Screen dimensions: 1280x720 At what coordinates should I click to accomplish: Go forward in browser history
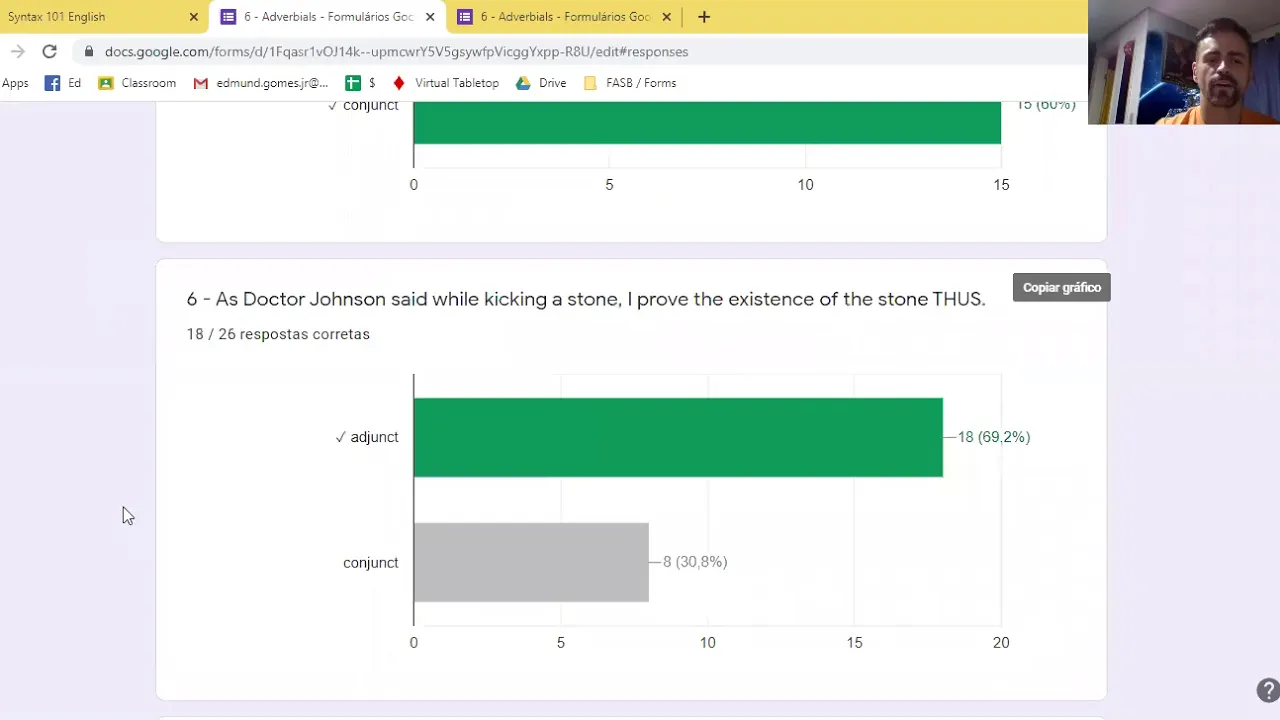tap(18, 51)
